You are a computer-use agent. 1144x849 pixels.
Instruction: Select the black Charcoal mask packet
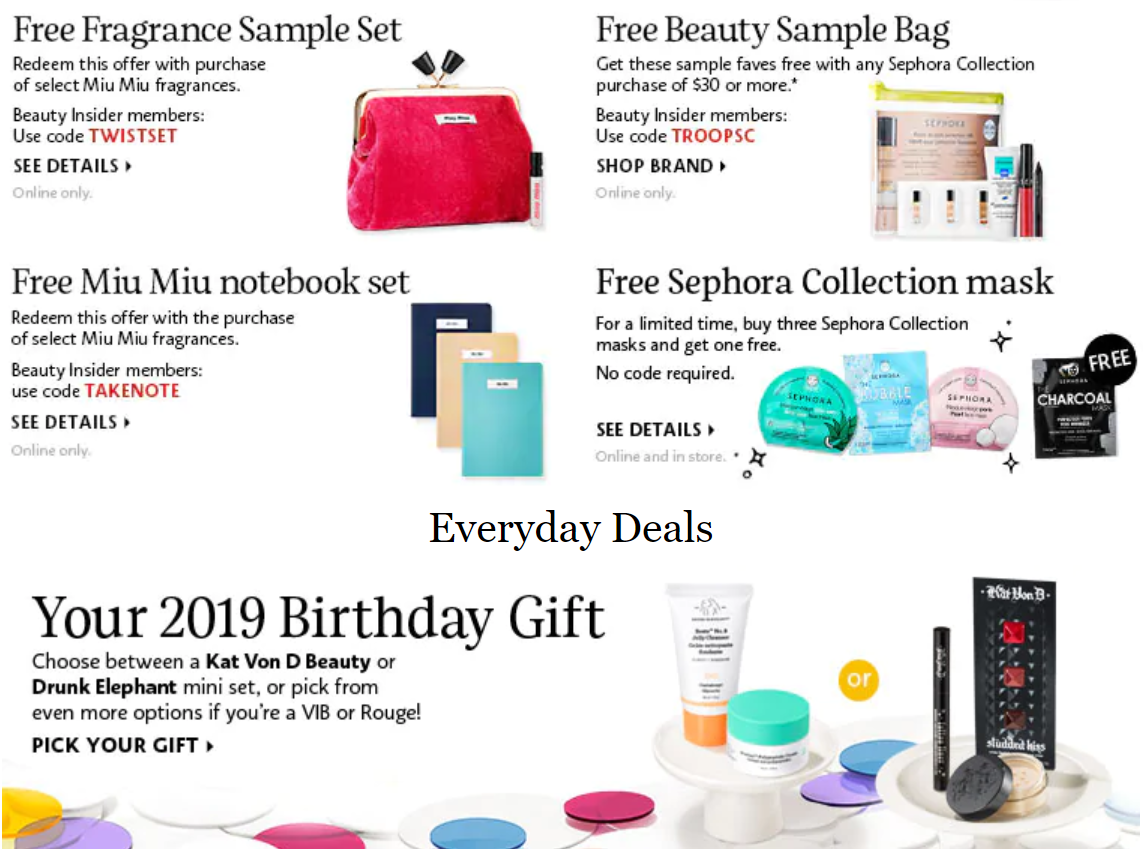point(1073,408)
